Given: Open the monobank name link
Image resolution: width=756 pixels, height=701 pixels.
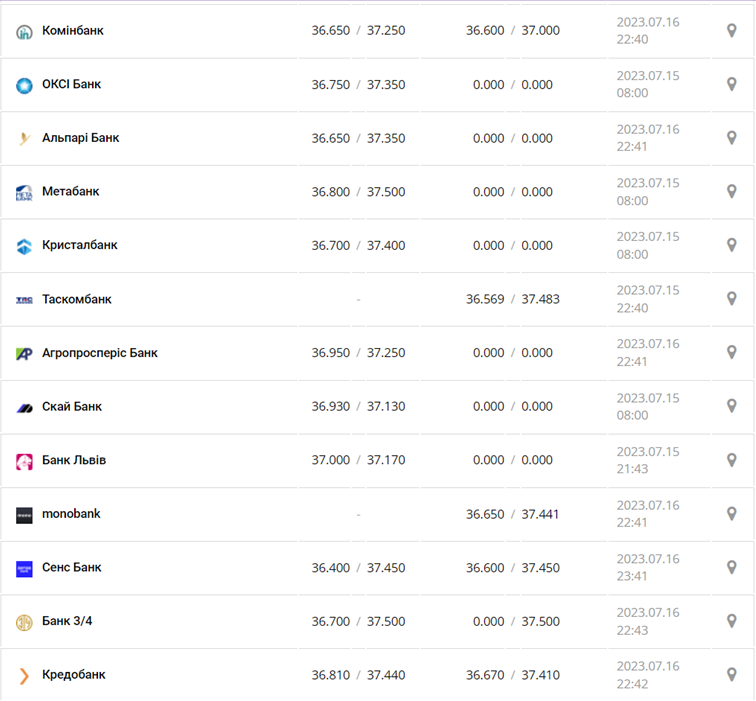Looking at the screenshot, I should (71, 514).
